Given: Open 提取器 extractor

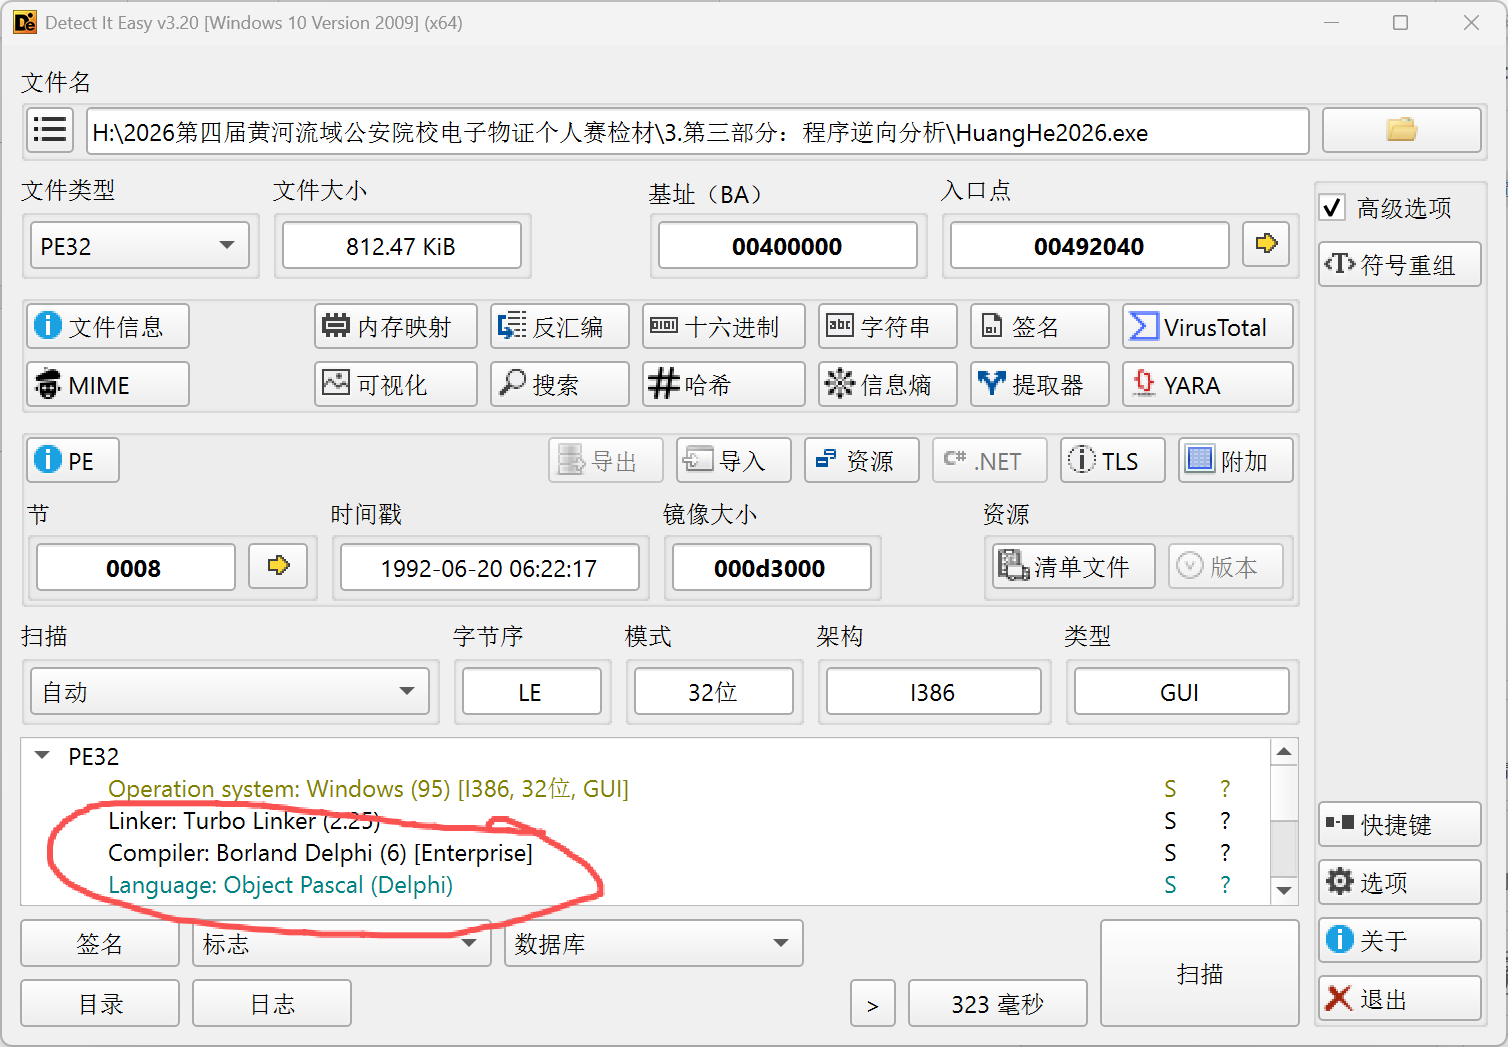Looking at the screenshot, I should click(1040, 384).
